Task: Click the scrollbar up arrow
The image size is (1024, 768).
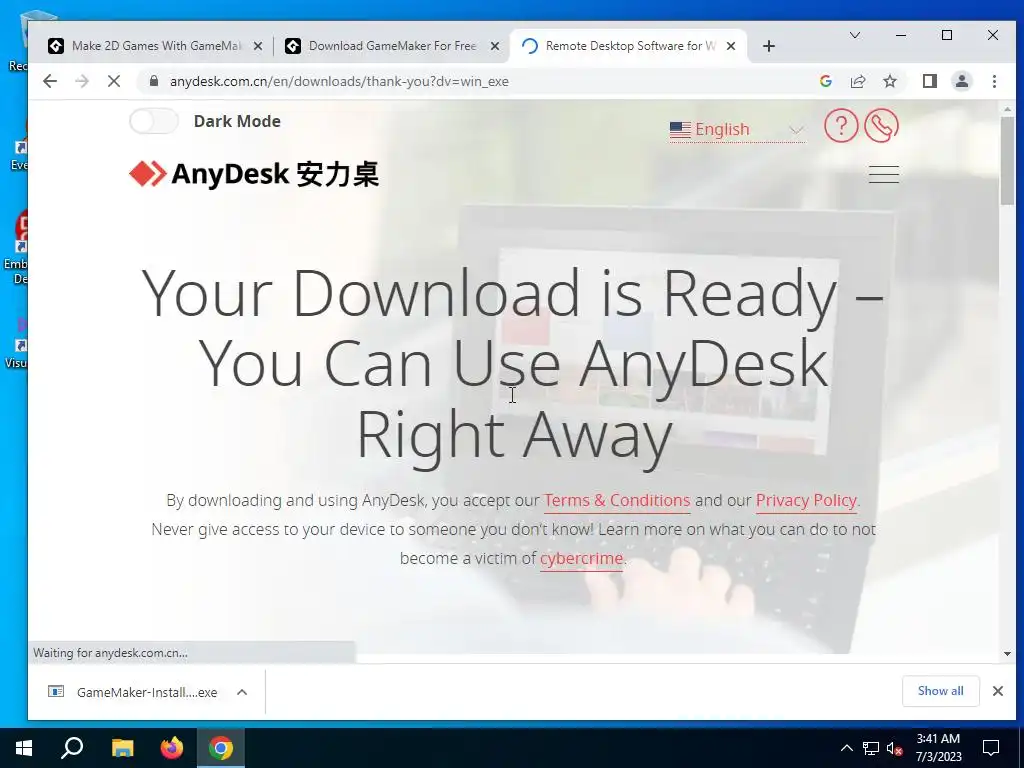Action: [x=1007, y=108]
